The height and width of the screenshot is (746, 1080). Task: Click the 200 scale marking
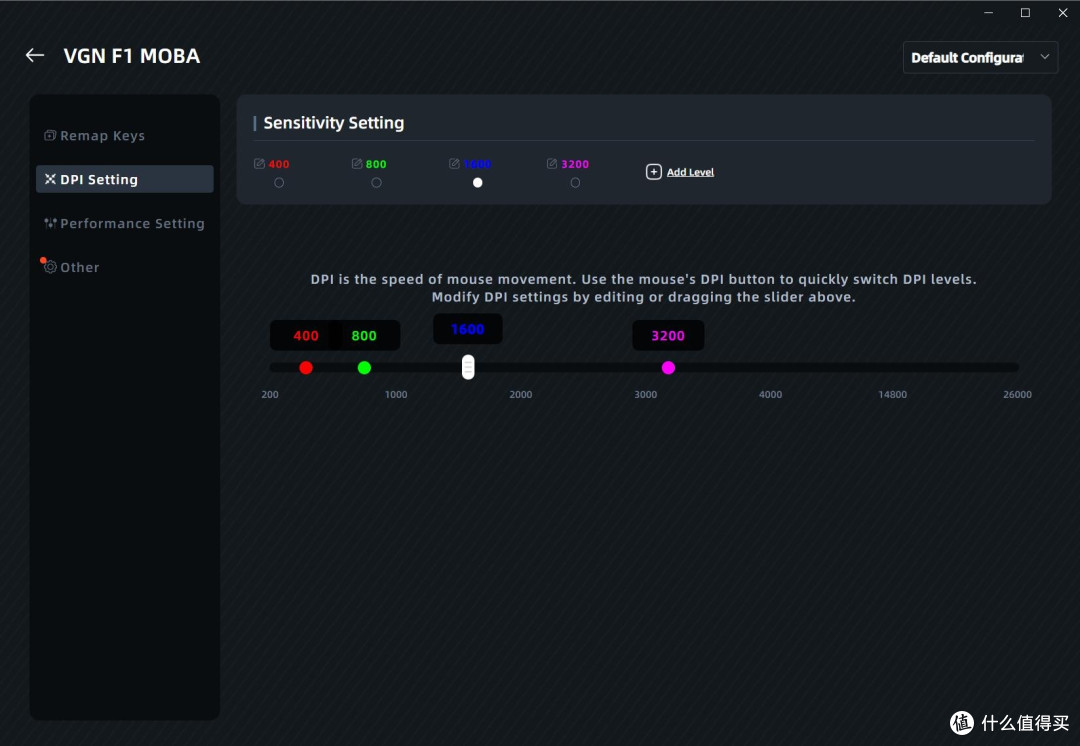270,395
